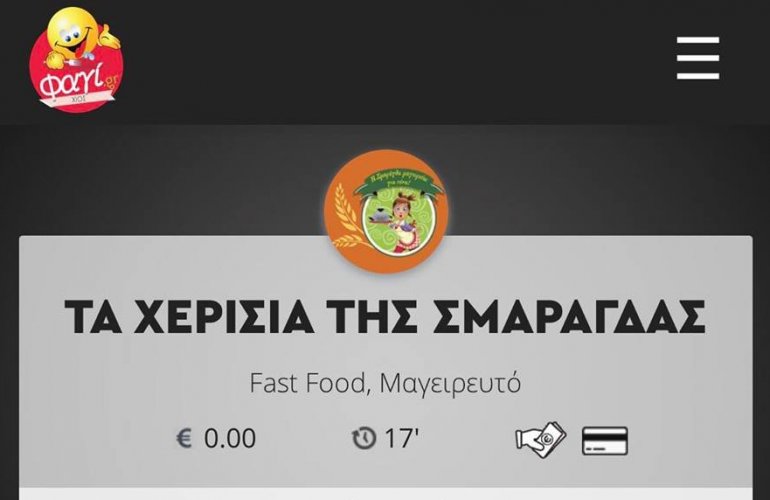The image size is (770, 500).
Task: Click the word ΣΜΑΡΑΓΔΑΣ in the title
Action: (x=569, y=316)
